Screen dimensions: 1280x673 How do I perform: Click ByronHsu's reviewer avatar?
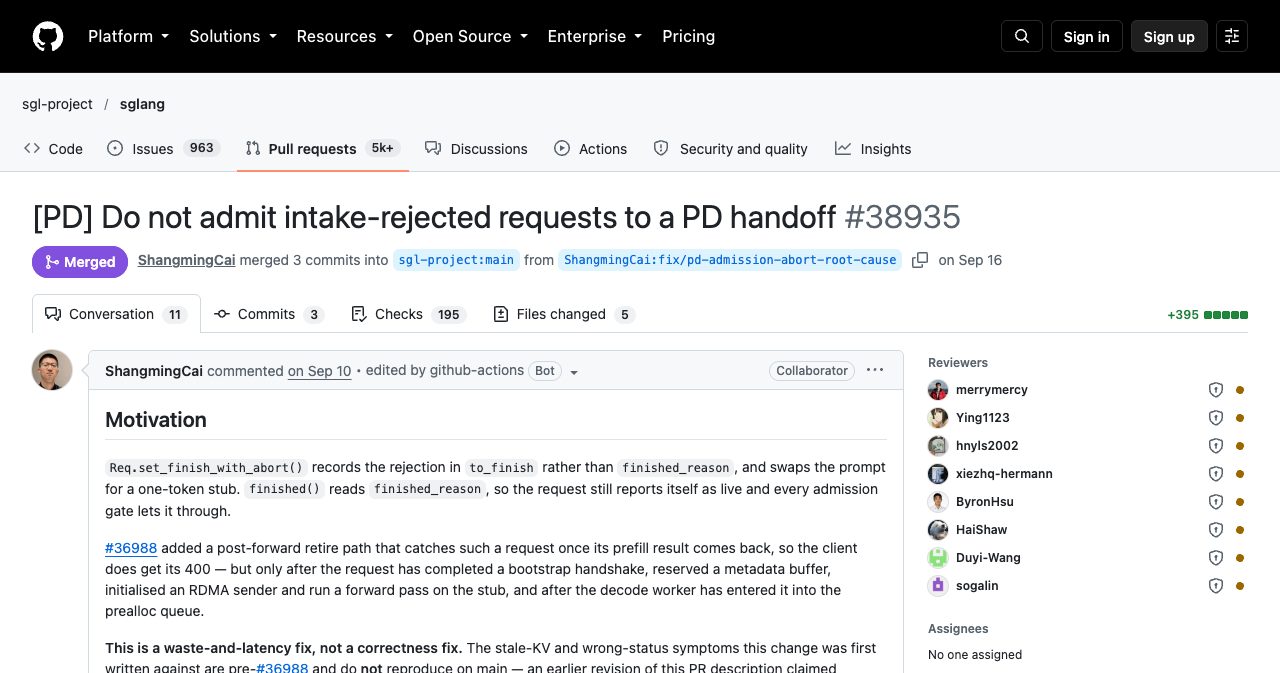(x=938, y=502)
